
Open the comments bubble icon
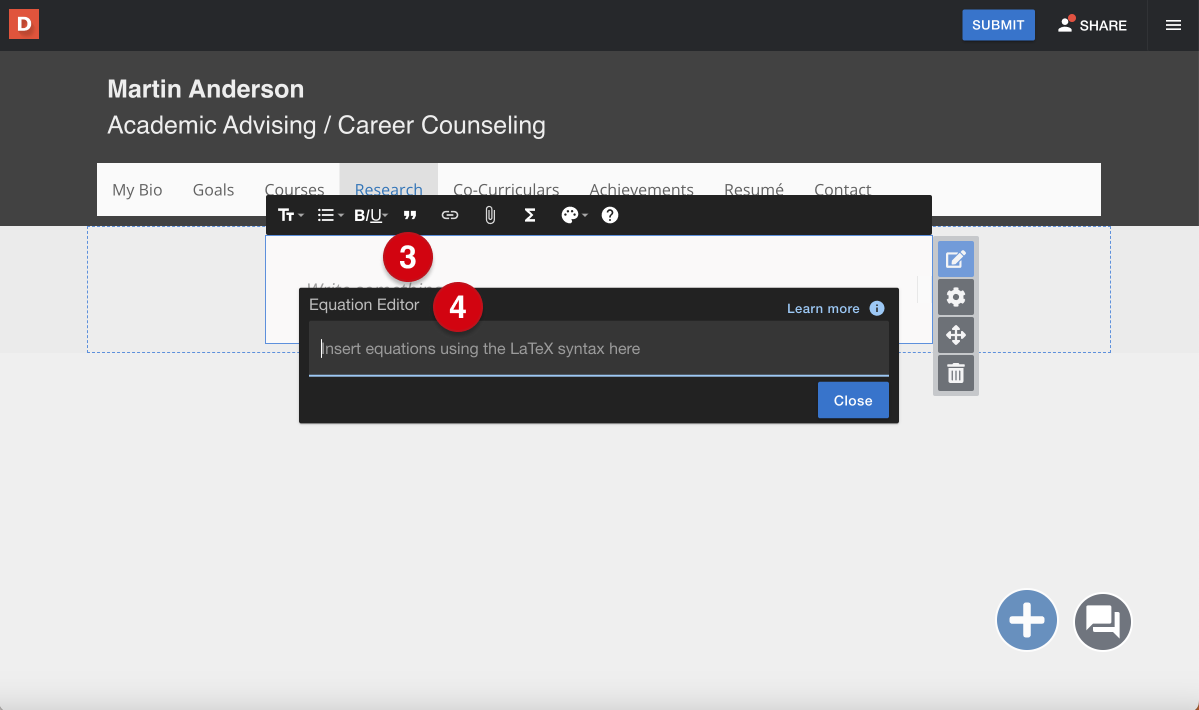(x=1102, y=621)
